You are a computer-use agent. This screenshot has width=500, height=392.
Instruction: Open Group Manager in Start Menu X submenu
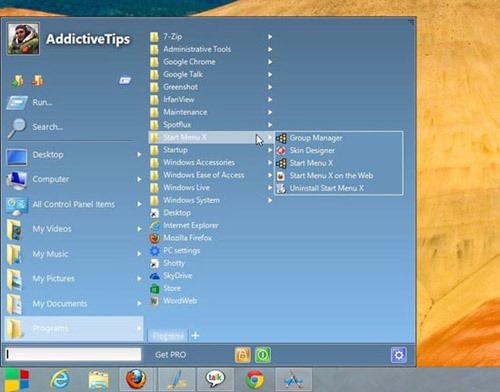click(339, 138)
